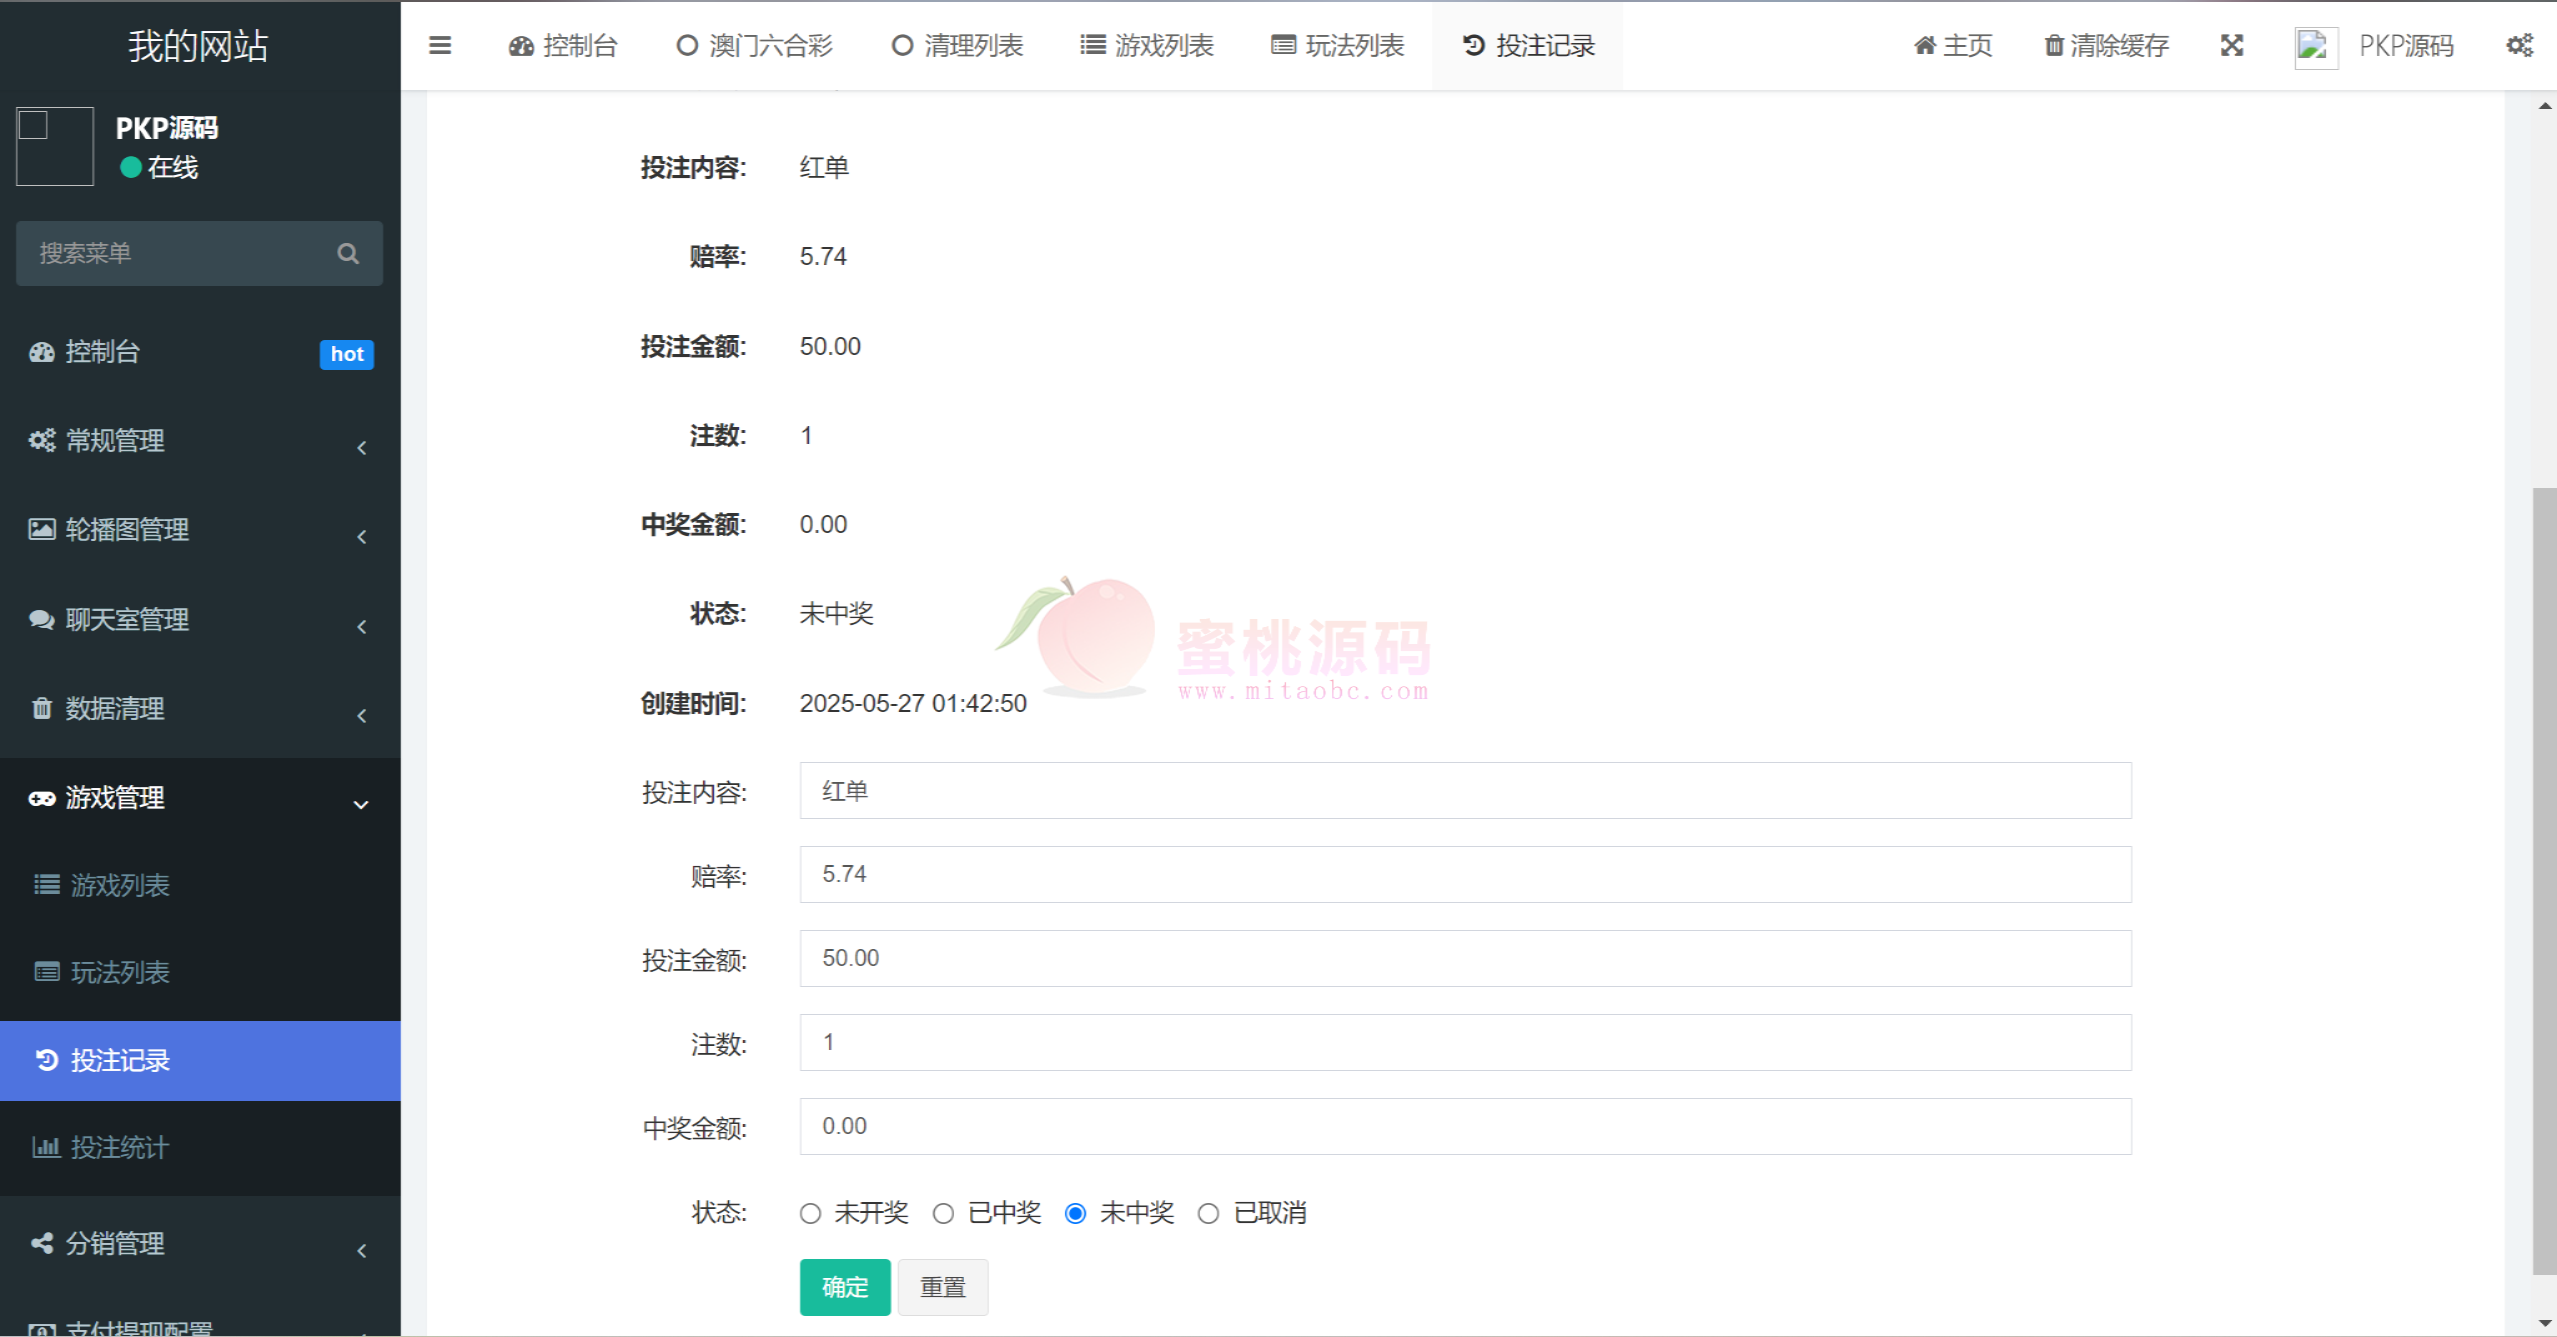The width and height of the screenshot is (2557, 1337).
Task: Click the hamburger menu toggle icon
Action: 440,46
